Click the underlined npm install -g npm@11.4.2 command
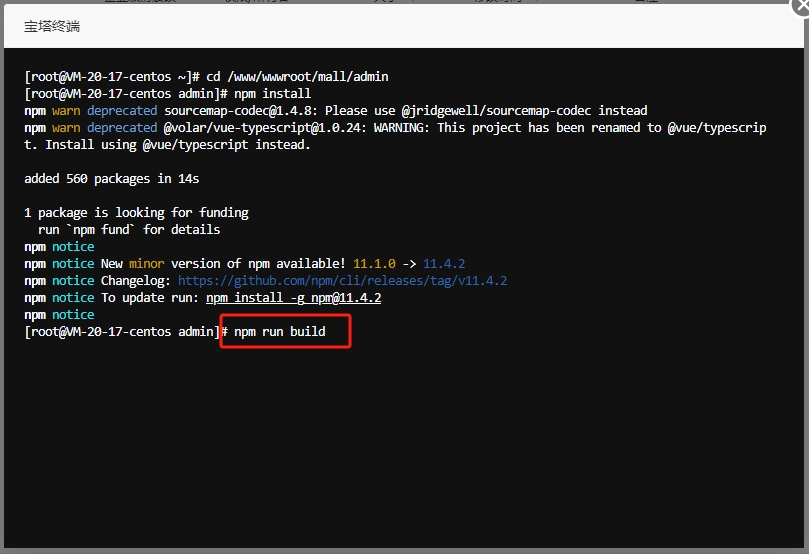The width and height of the screenshot is (809, 554). (x=293, y=298)
